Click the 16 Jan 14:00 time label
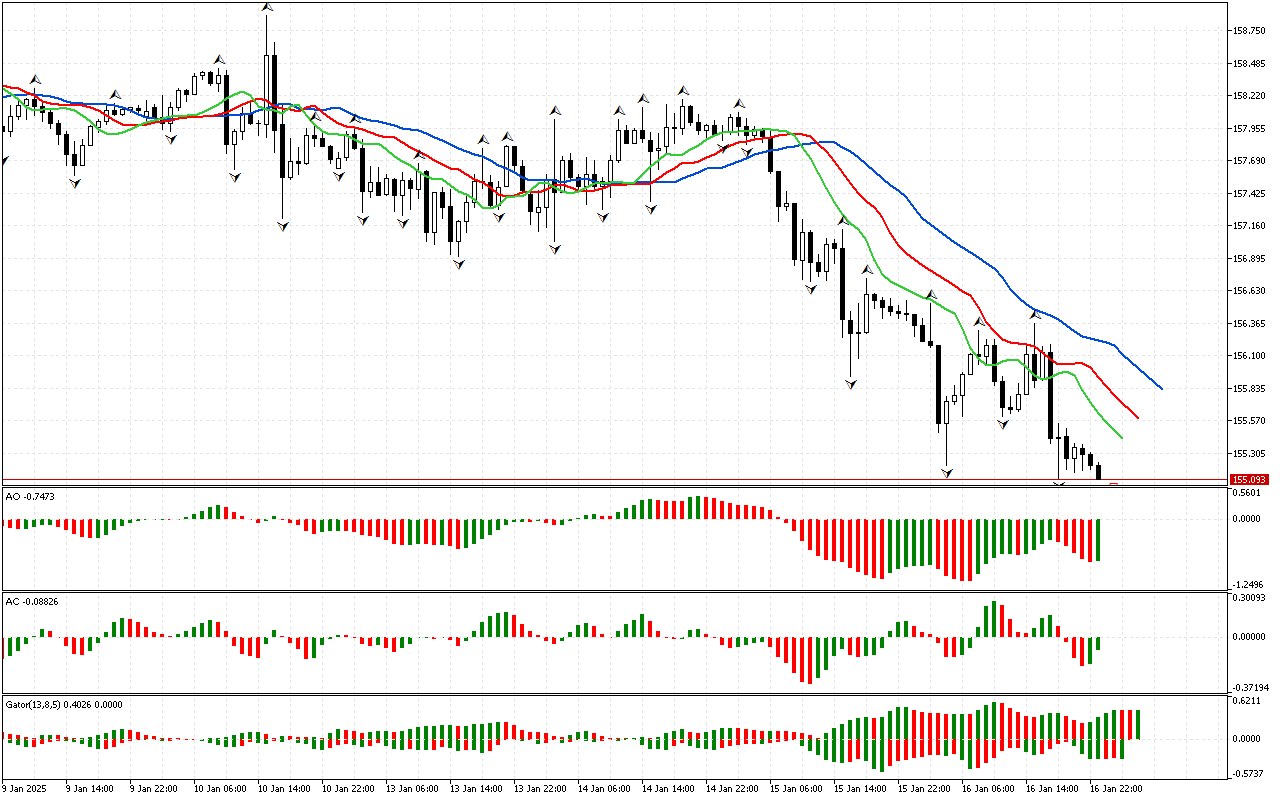The width and height of the screenshot is (1280, 800). click(x=1051, y=788)
